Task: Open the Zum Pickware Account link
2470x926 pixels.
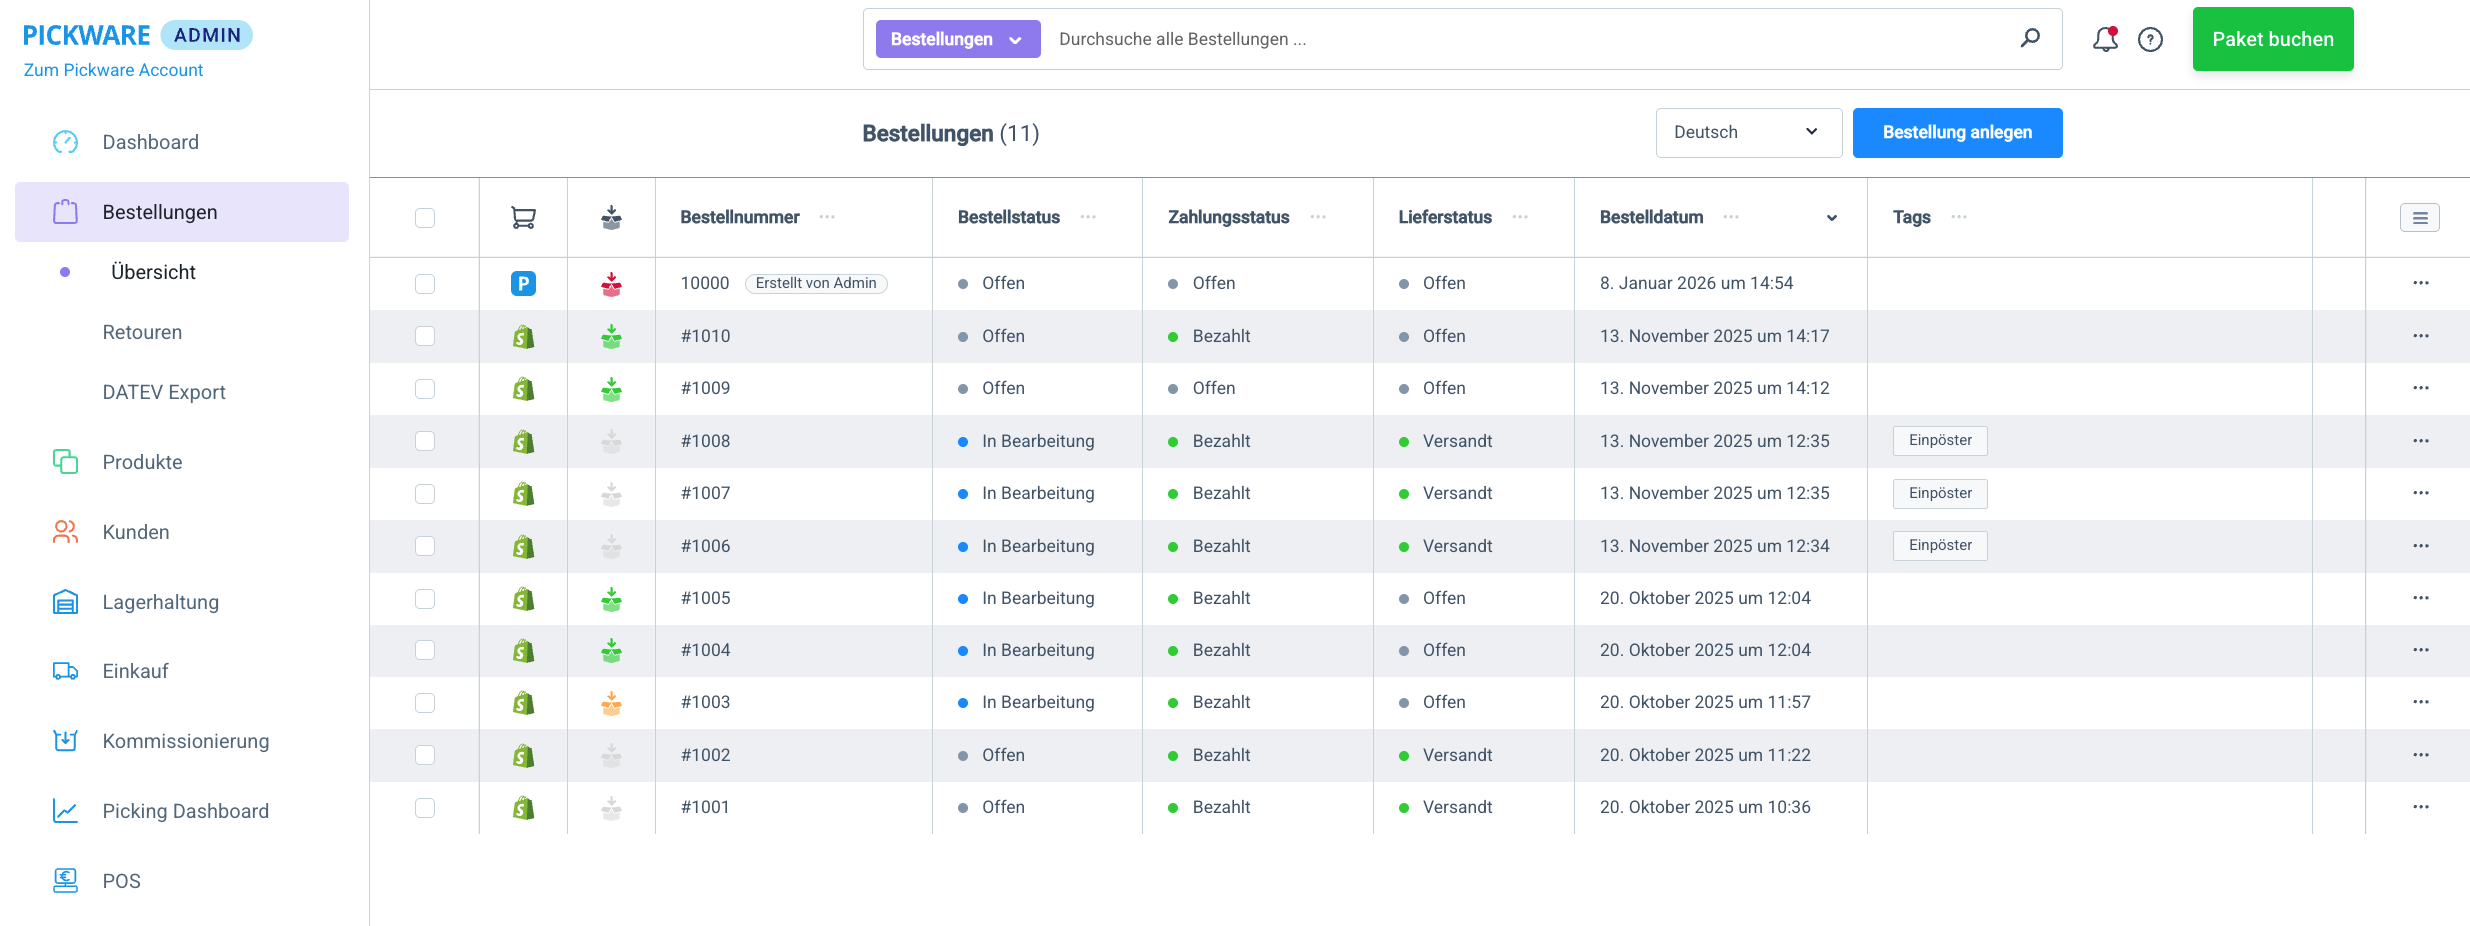Action: coord(113,70)
